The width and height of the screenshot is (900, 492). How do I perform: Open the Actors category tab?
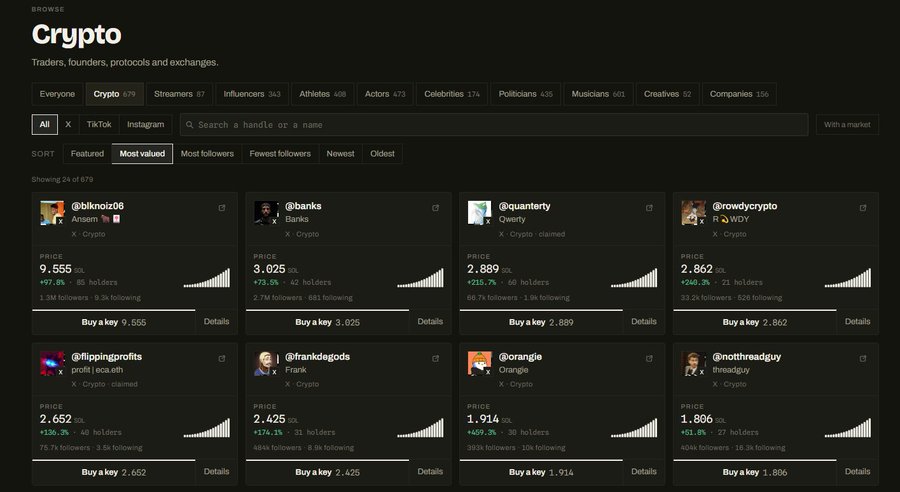pos(385,94)
